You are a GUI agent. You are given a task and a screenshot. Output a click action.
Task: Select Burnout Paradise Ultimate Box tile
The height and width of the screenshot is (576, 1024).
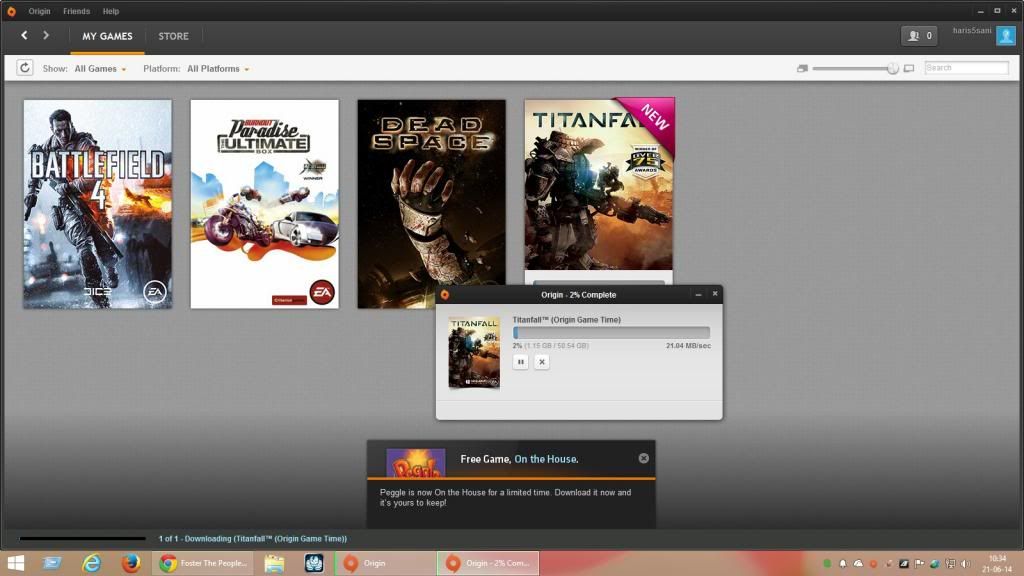click(x=264, y=204)
